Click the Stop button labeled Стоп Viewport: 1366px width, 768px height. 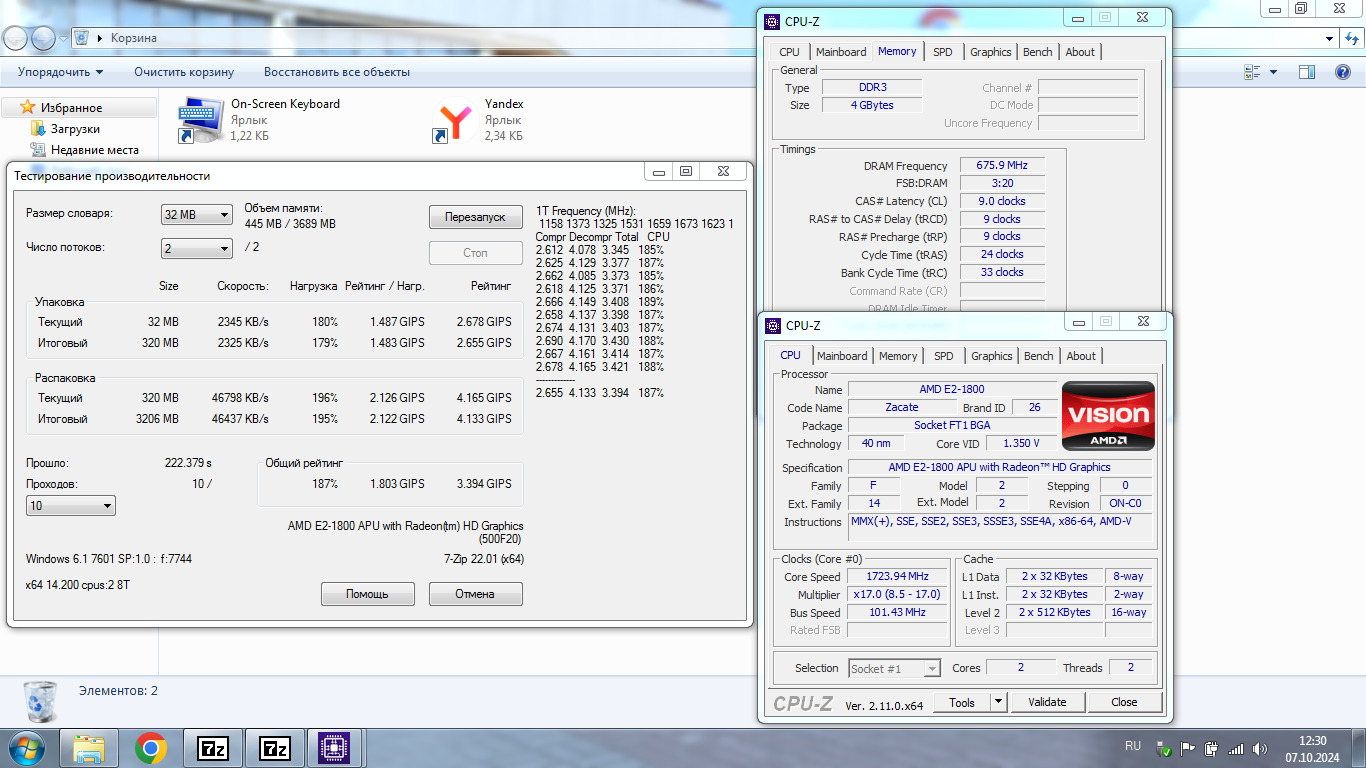[x=476, y=253]
